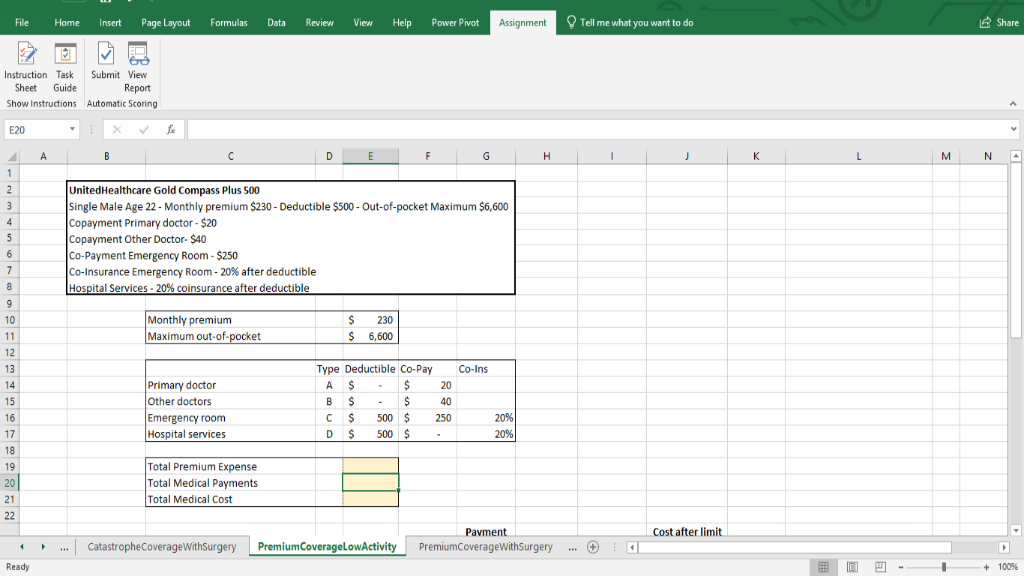Open the Task Guide

[x=65, y=67]
